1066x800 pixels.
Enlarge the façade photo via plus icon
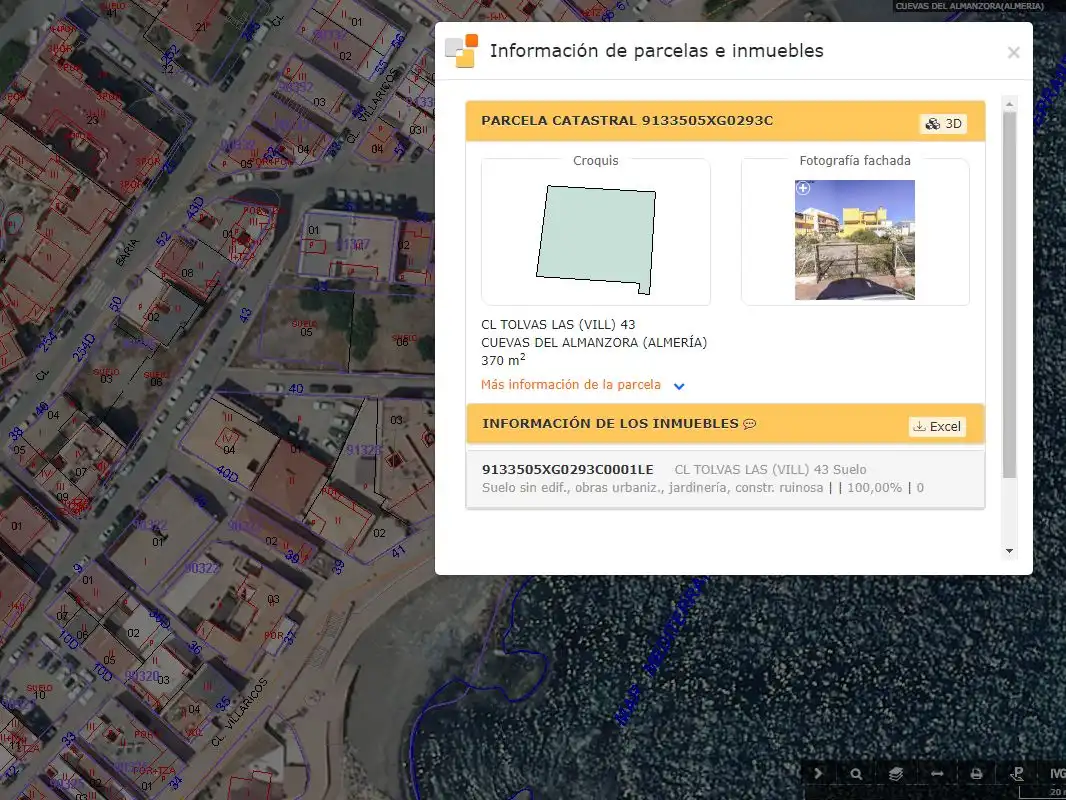(803, 188)
